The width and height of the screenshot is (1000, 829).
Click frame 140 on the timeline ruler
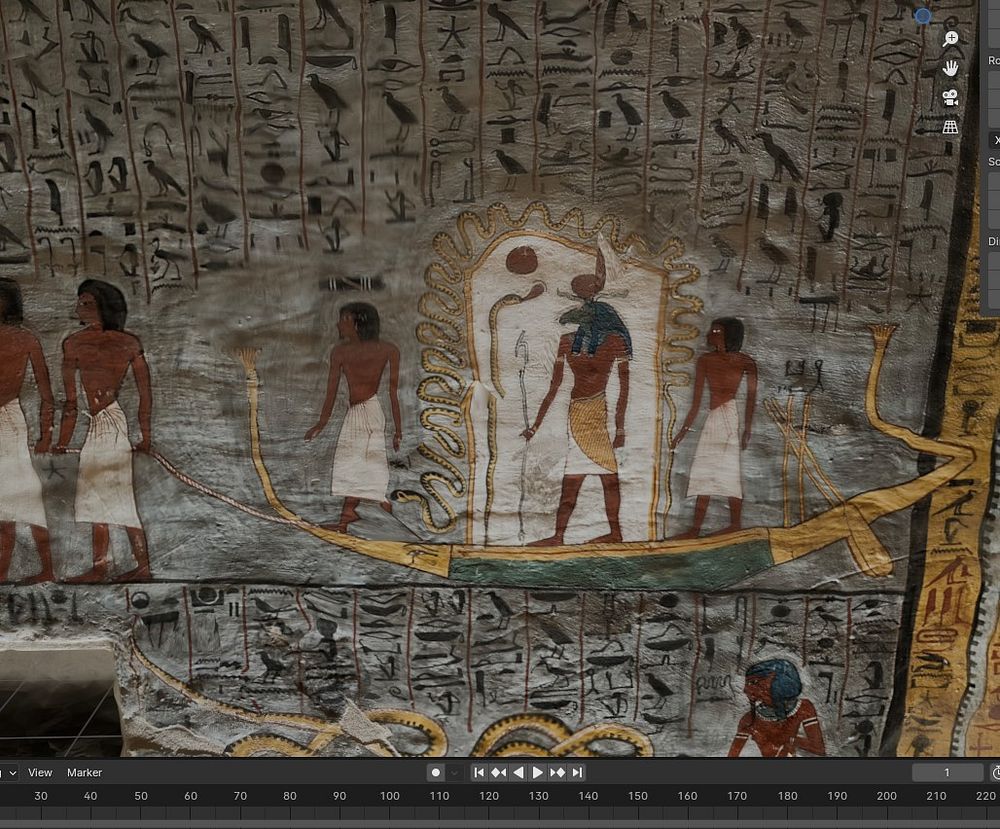(588, 796)
